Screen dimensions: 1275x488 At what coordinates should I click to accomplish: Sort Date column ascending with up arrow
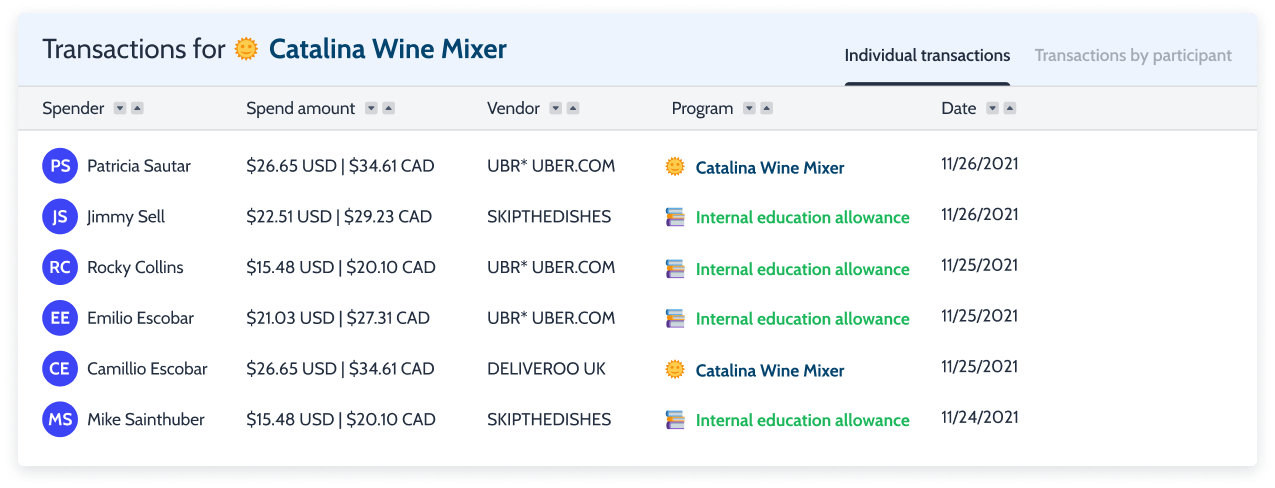(1010, 108)
